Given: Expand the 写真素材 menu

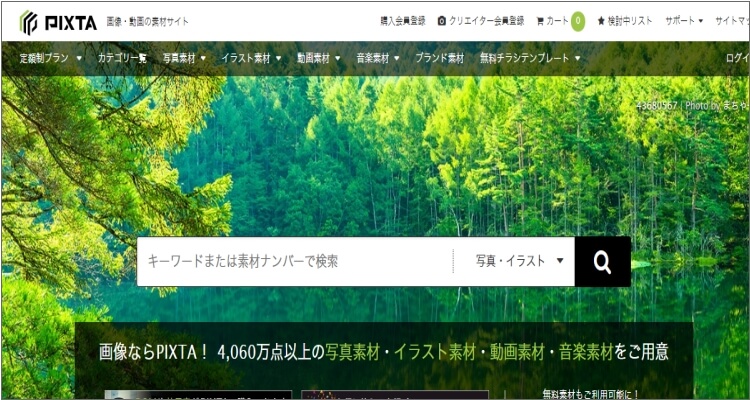Looking at the screenshot, I should (x=184, y=58).
